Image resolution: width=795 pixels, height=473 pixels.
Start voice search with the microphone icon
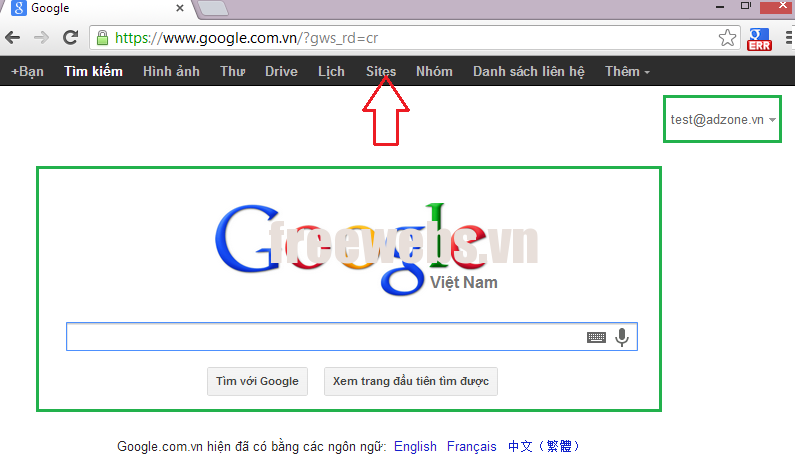click(622, 337)
